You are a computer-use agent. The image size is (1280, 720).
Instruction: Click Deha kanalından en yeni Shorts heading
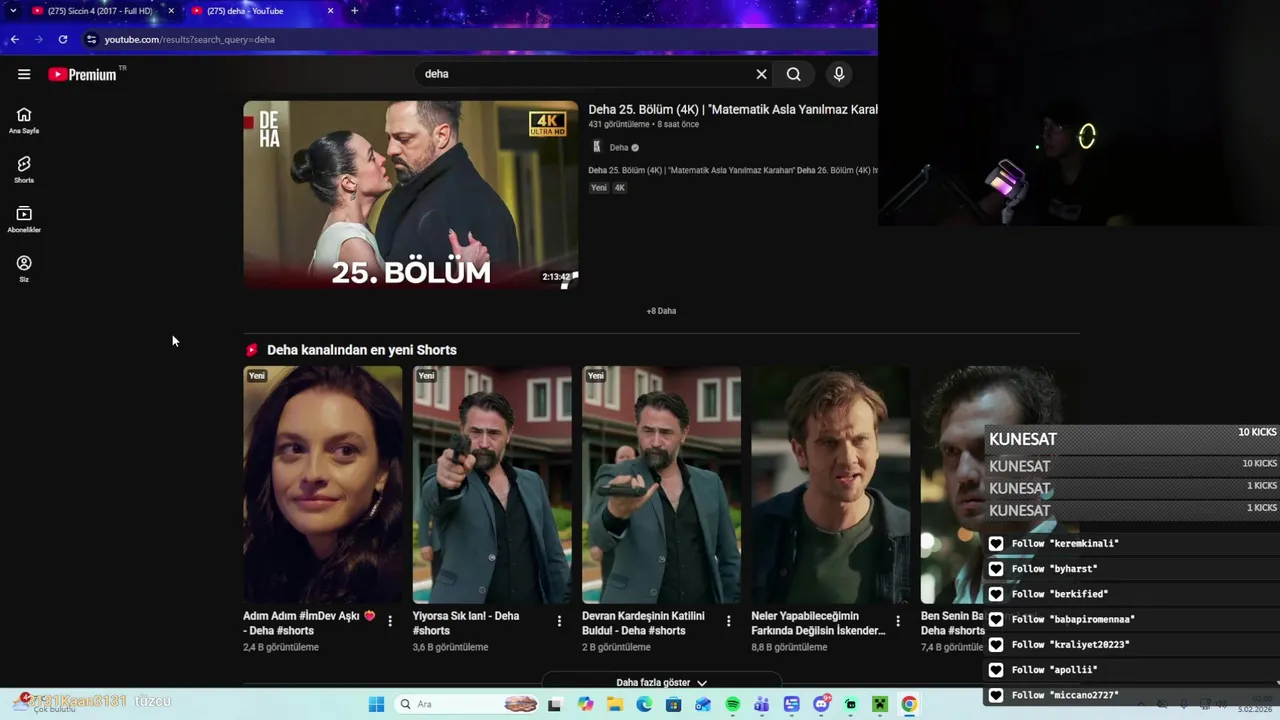[x=361, y=350]
